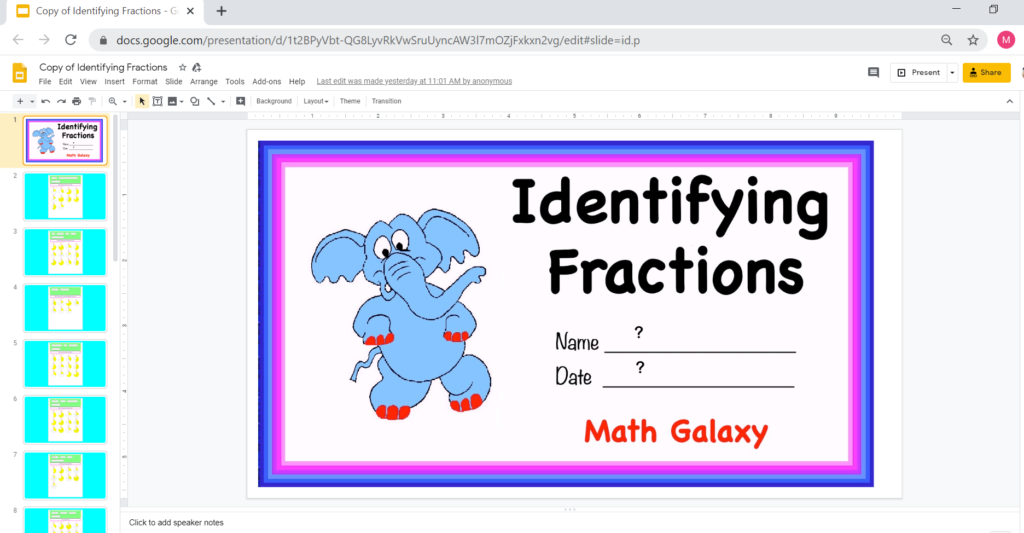Star the presentation Copy of Identifying Fractions
1024x533 pixels.
click(x=182, y=67)
